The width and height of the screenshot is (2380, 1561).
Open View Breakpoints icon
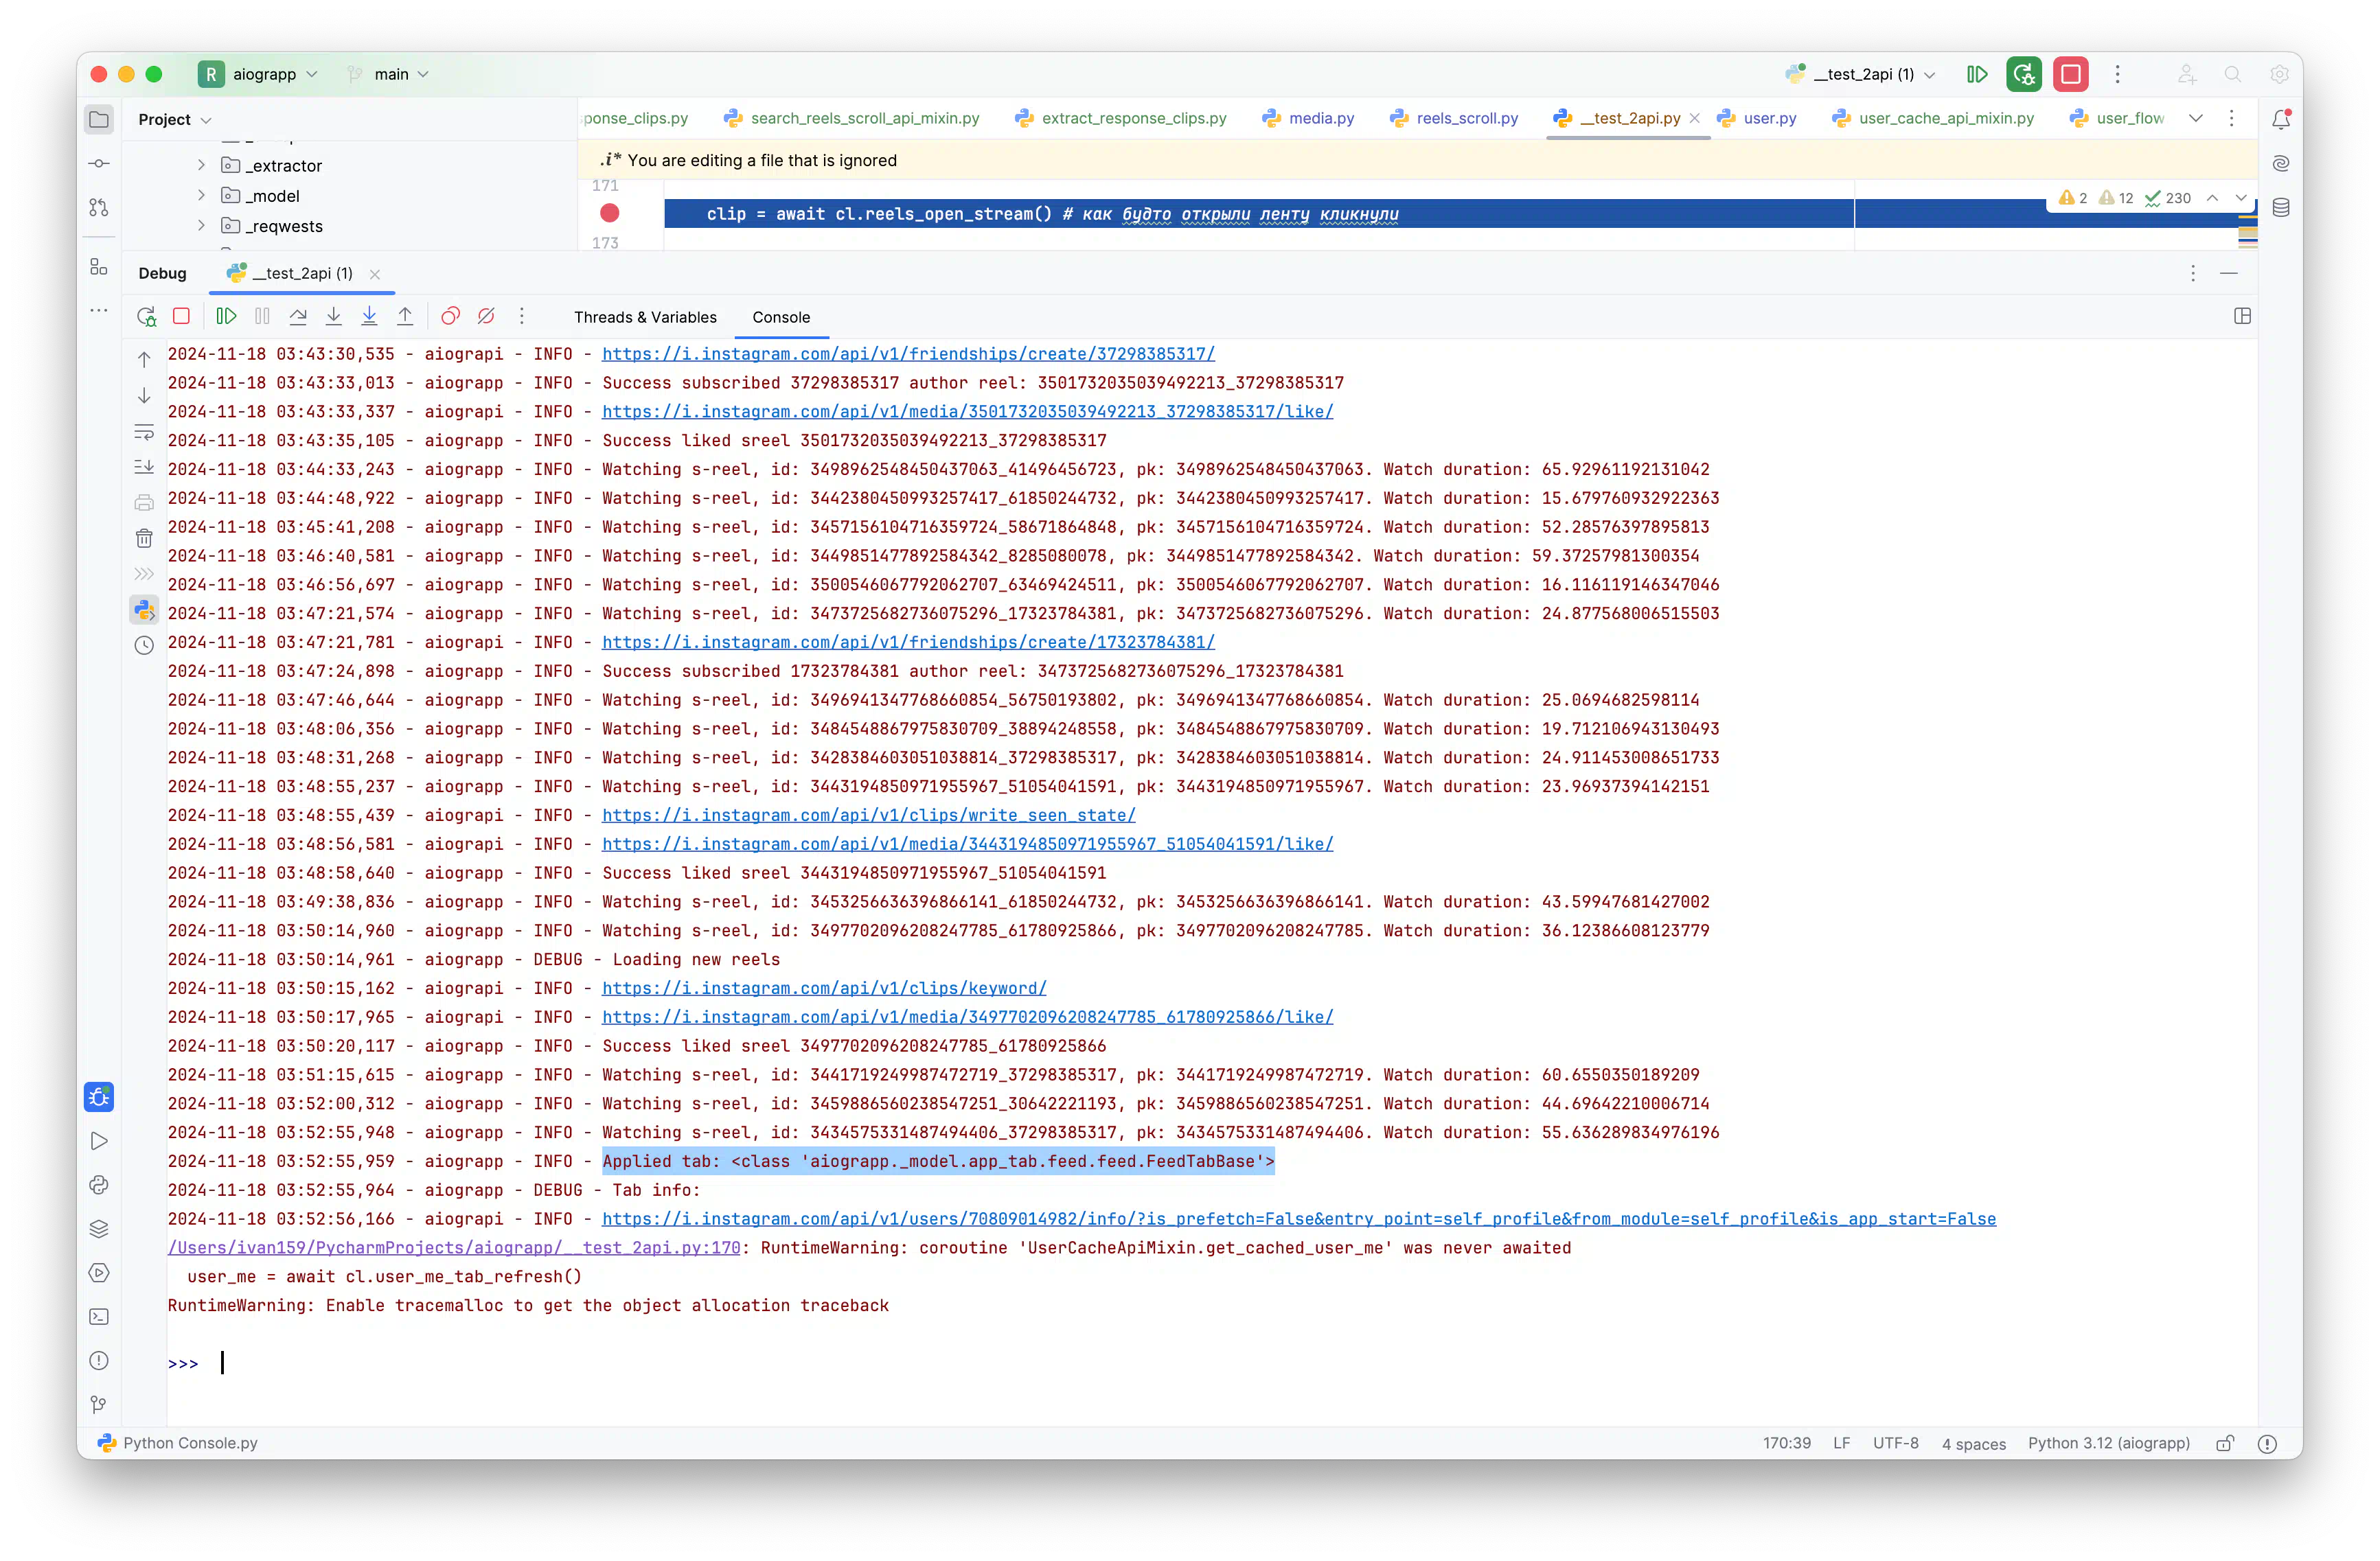(450, 316)
